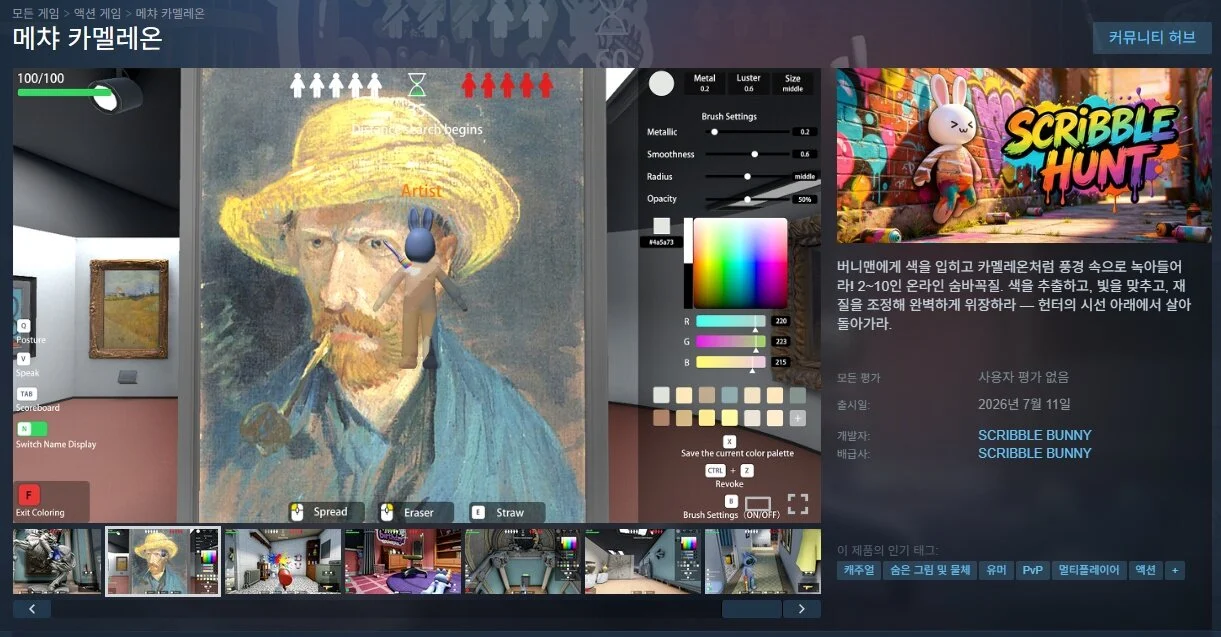Viewport: 1221px width, 637px height.
Task: Click the palette add plus swatch
Action: pyautogui.click(x=797, y=418)
